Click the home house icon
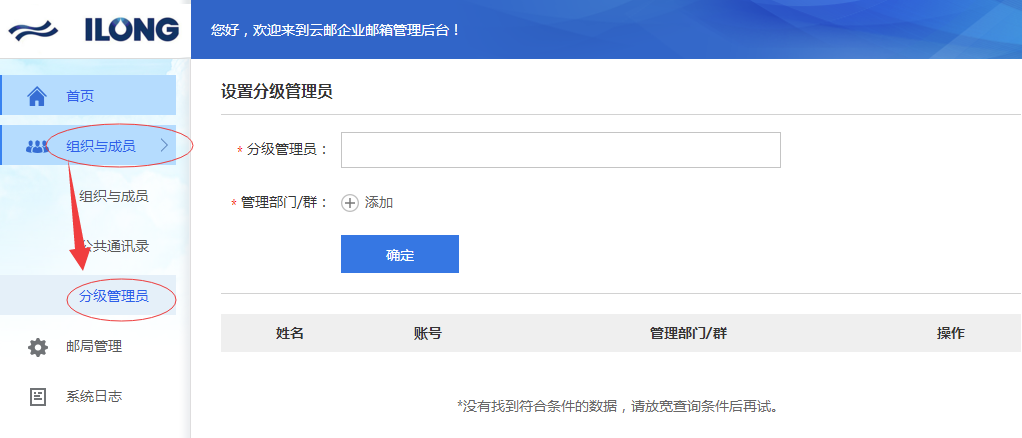Viewport: 1022px width, 438px height. click(37, 96)
